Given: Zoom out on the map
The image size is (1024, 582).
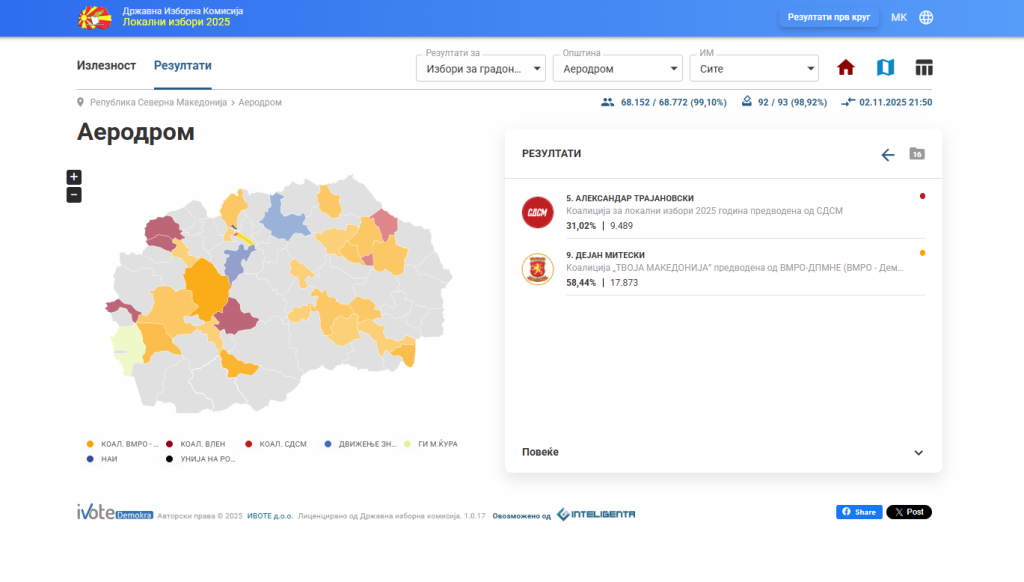Looking at the screenshot, I should click(x=74, y=195).
